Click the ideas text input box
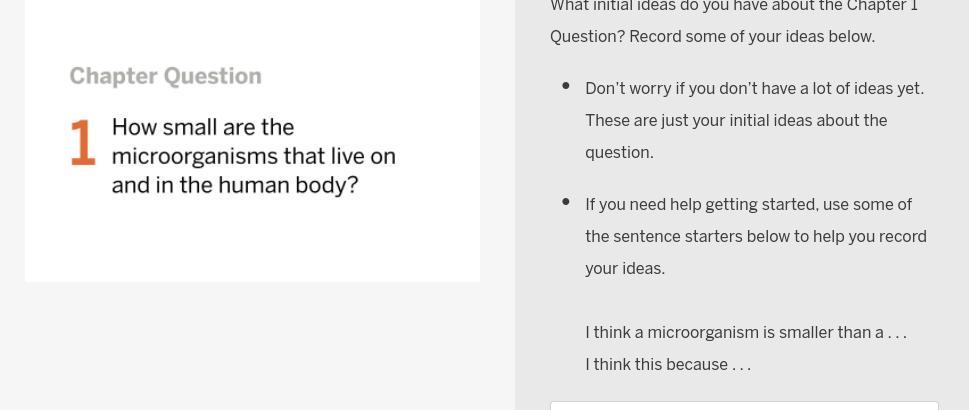 [x=744, y=405]
